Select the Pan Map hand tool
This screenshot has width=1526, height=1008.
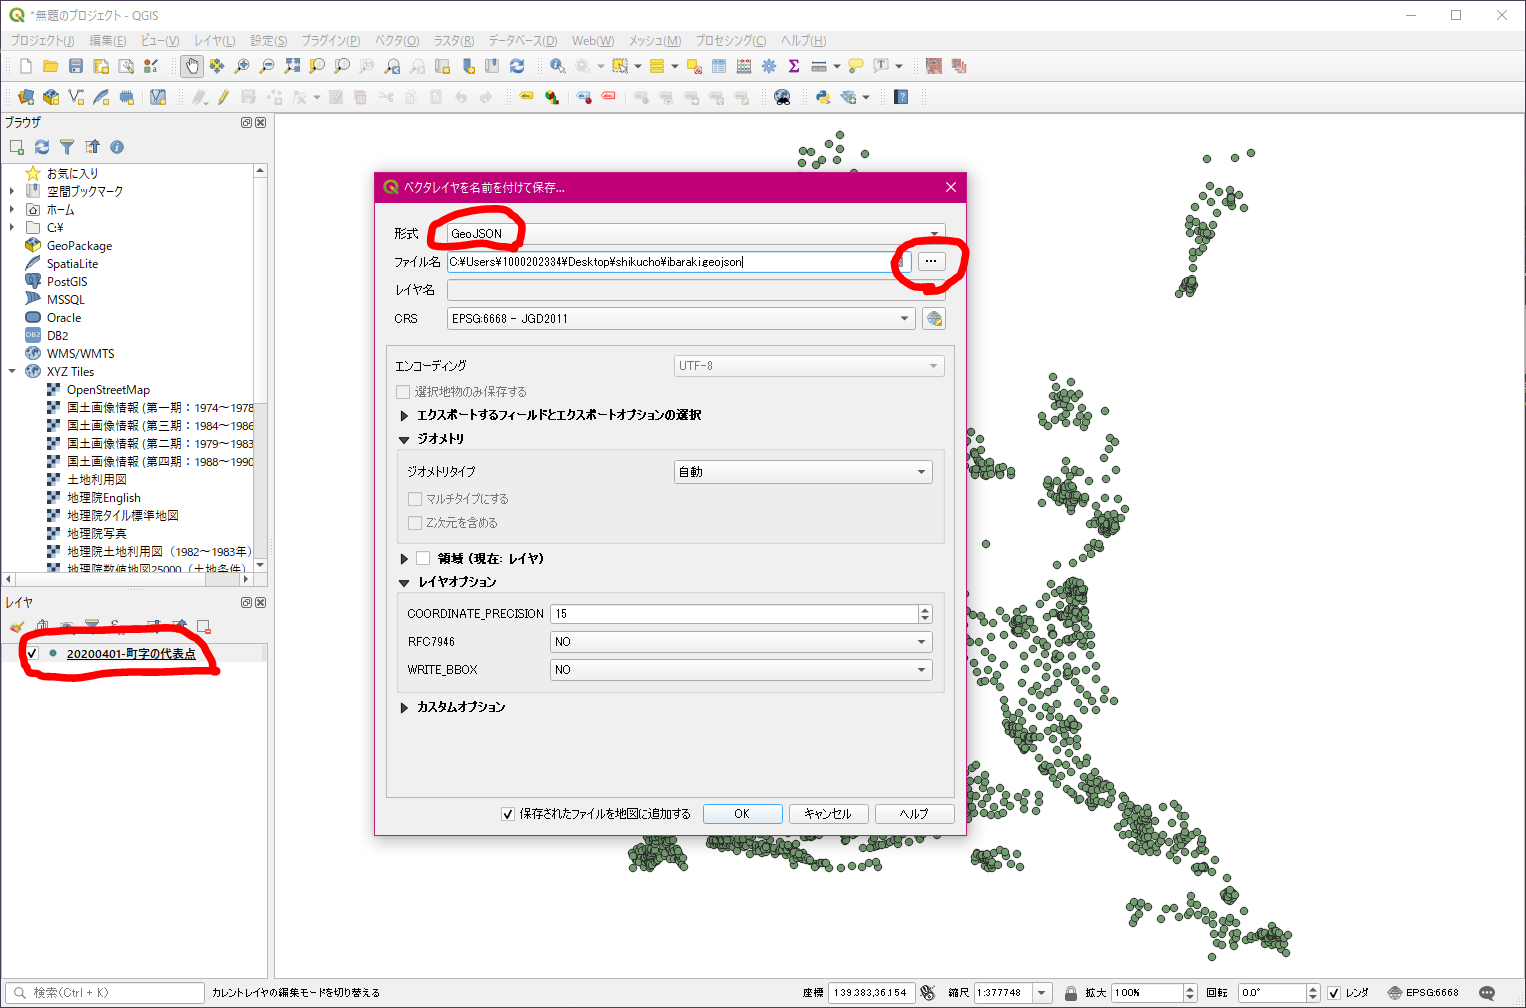tap(191, 66)
